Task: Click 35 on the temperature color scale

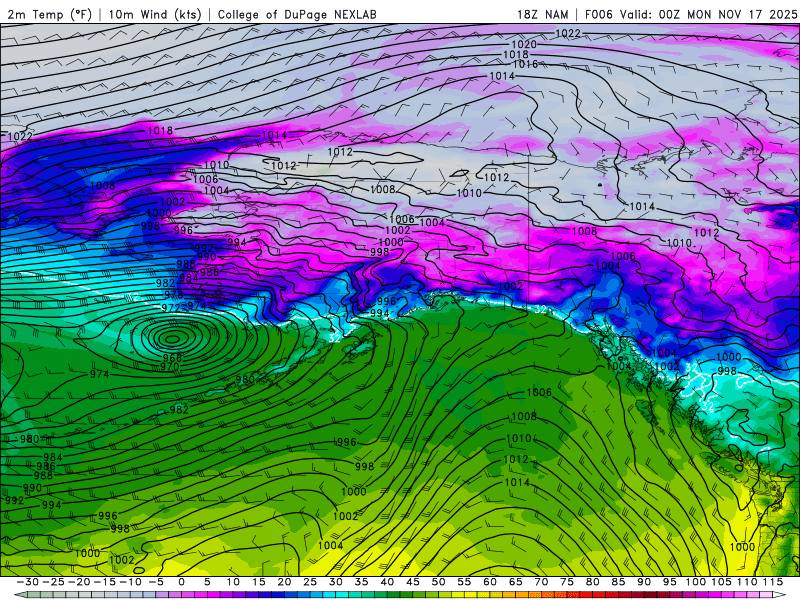Action: (361, 582)
